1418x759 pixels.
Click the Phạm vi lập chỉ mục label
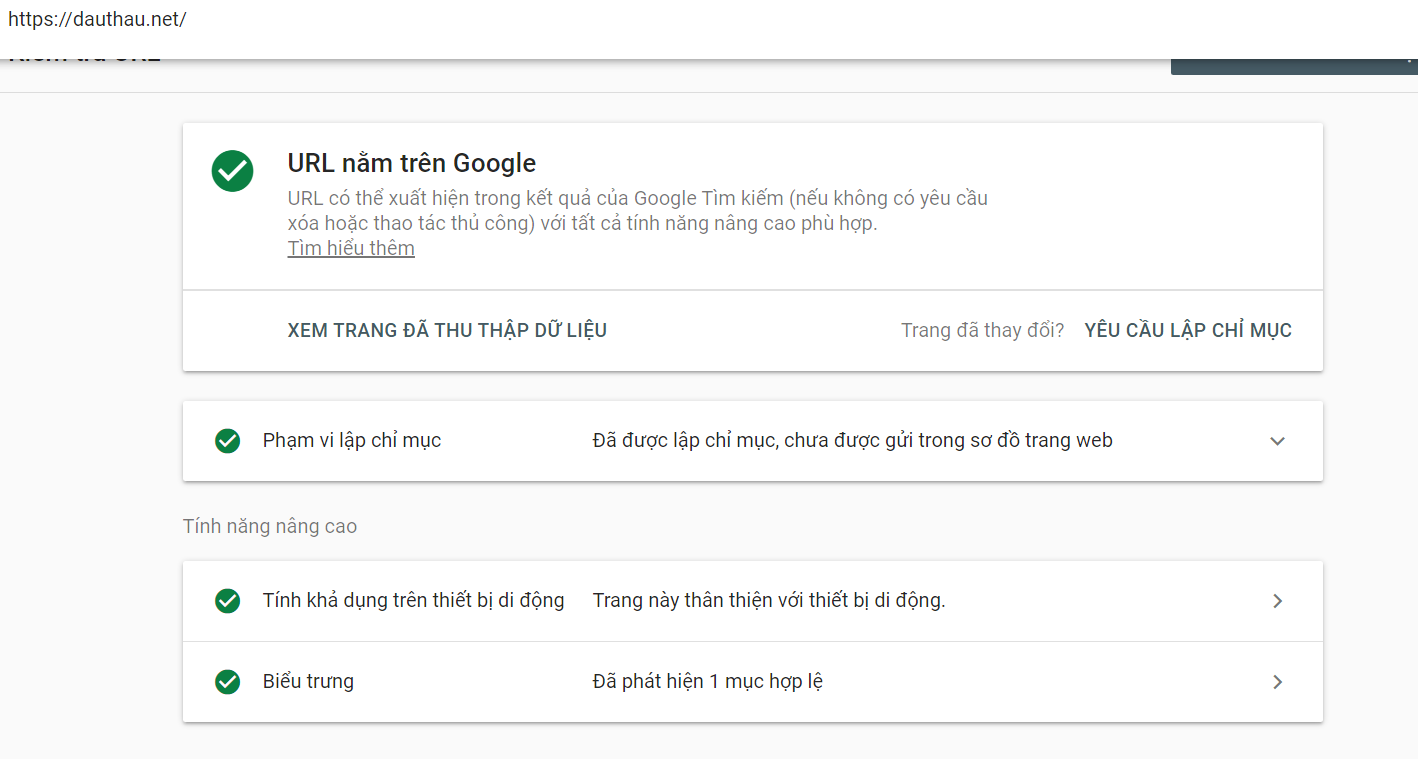tap(352, 441)
